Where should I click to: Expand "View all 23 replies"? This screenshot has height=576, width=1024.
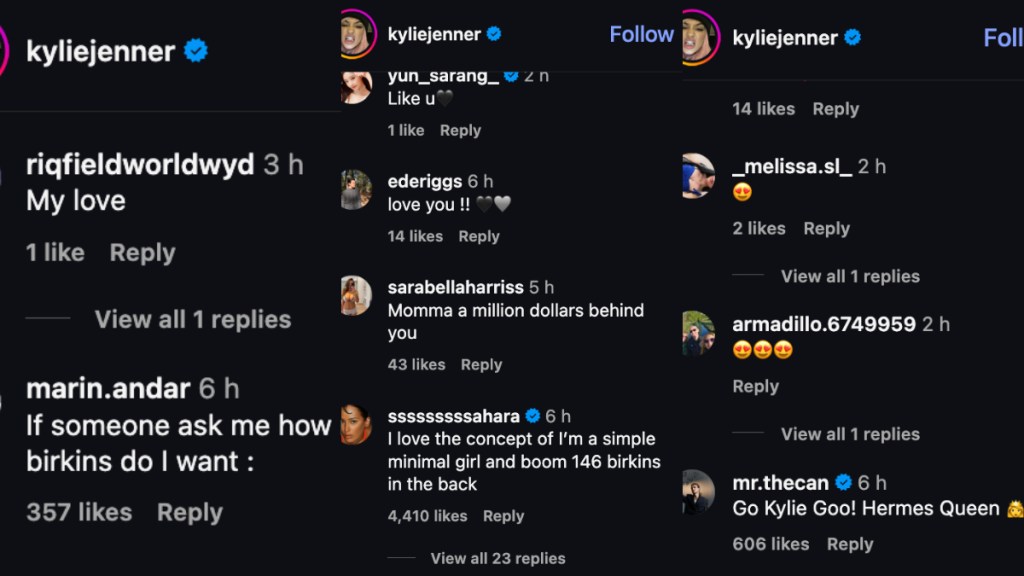click(498, 558)
